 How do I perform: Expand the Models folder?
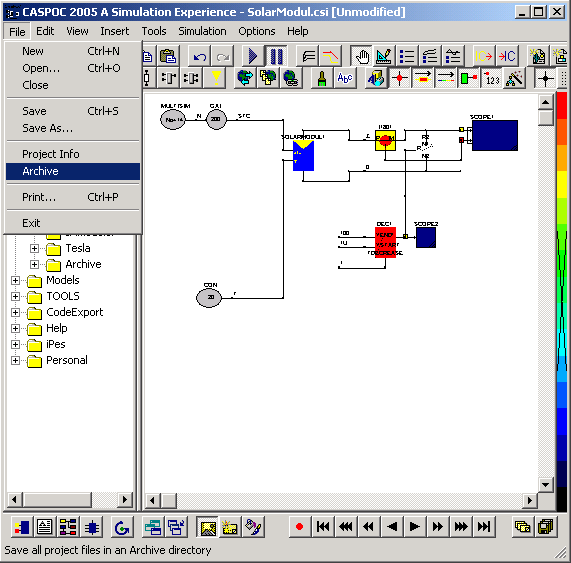pyautogui.click(x=15, y=280)
